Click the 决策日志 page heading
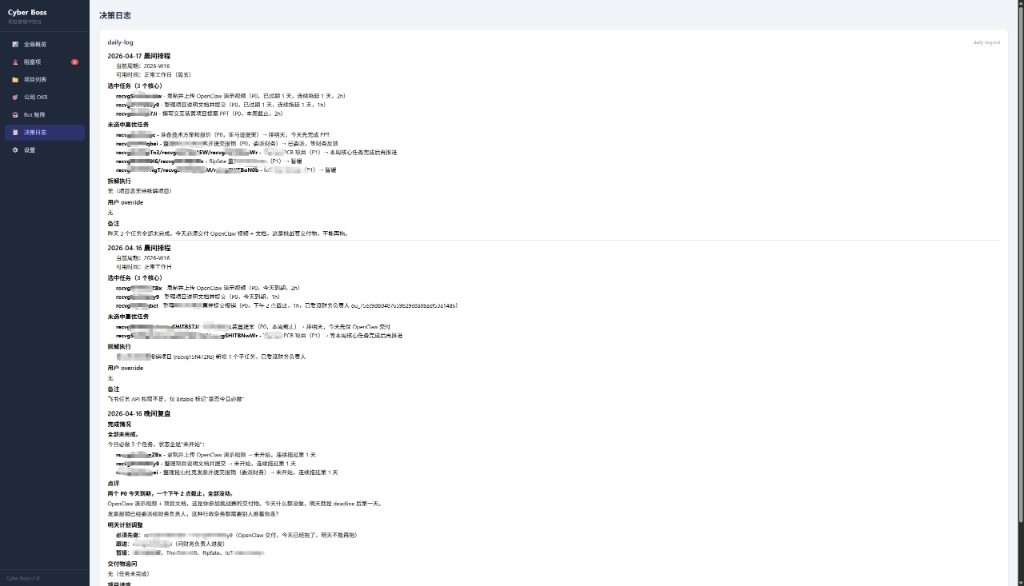Image resolution: width=1024 pixels, height=586 pixels. (115, 15)
